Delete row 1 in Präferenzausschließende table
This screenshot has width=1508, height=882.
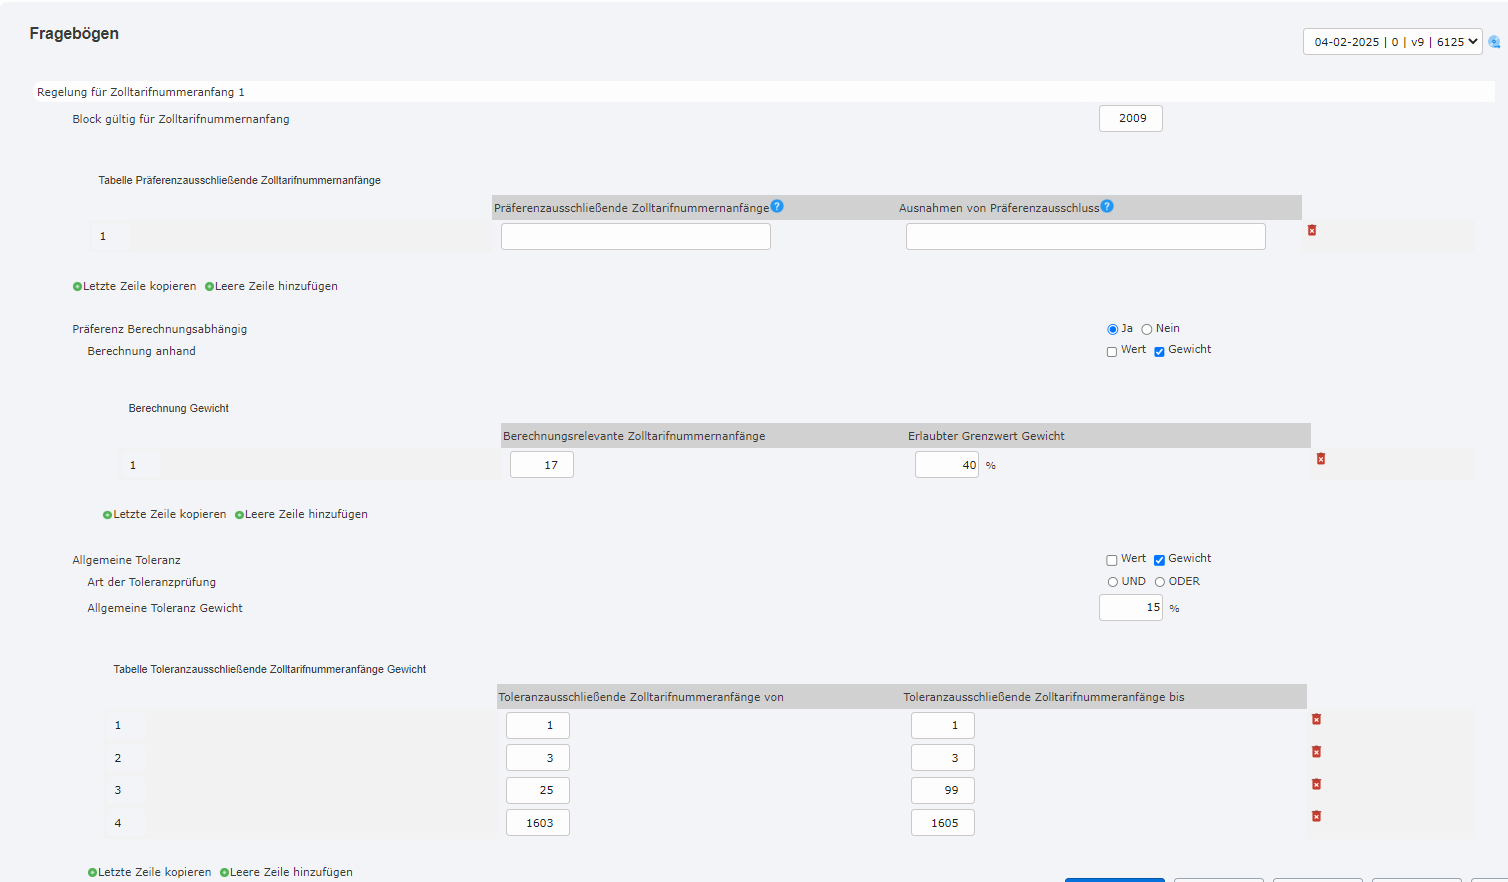point(1312,230)
